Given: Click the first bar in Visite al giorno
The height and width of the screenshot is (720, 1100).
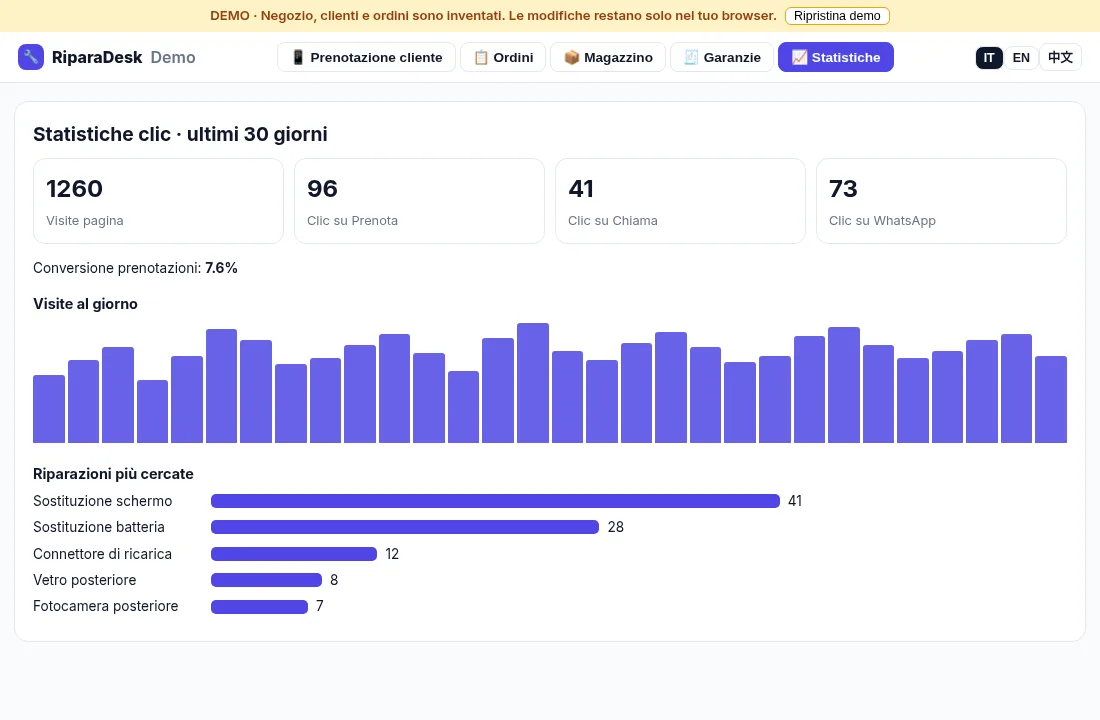Looking at the screenshot, I should pos(49,409).
